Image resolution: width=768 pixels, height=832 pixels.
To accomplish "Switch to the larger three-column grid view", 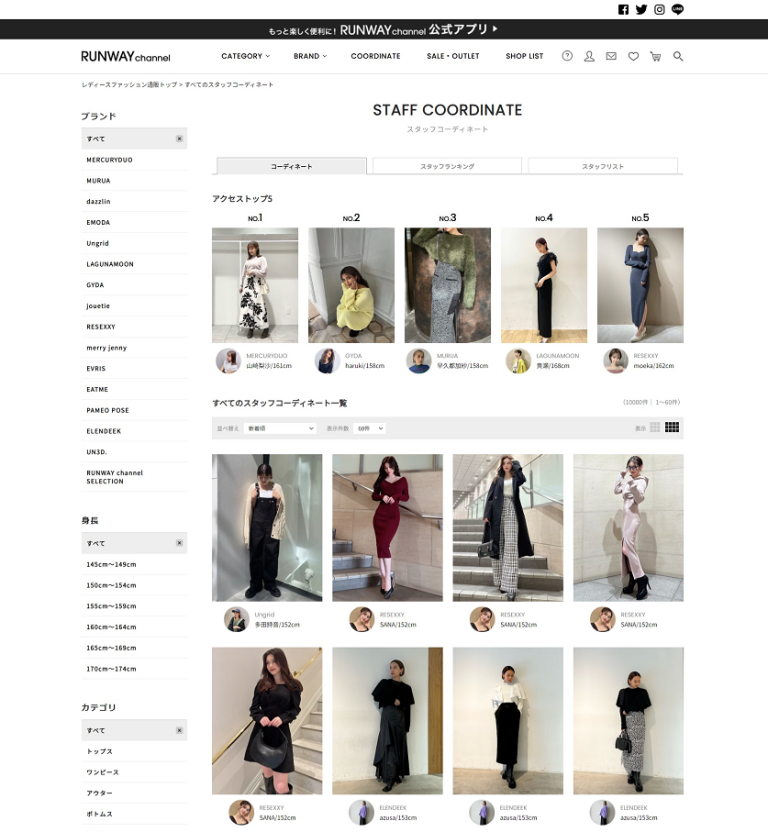I will click(655, 428).
